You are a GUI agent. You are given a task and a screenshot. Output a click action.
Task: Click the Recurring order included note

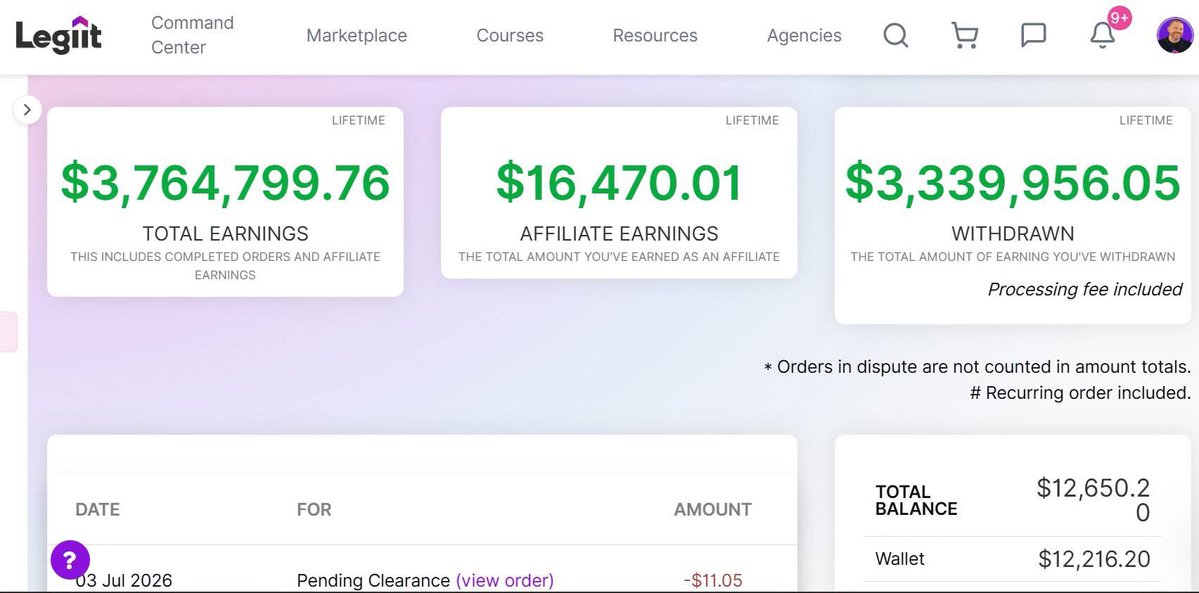1080,393
